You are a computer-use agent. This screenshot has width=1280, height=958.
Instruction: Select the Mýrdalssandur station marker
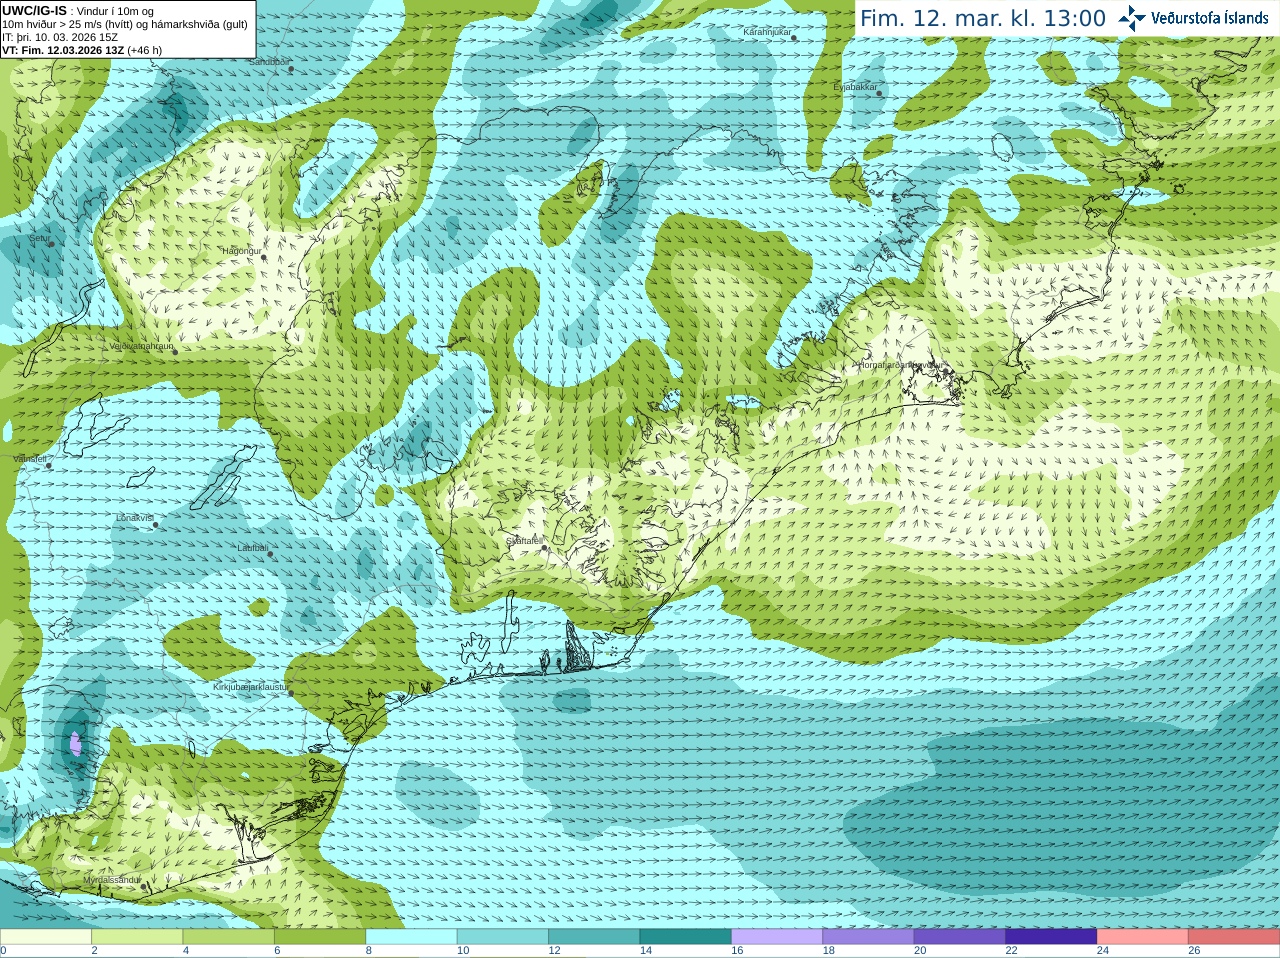[144, 886]
